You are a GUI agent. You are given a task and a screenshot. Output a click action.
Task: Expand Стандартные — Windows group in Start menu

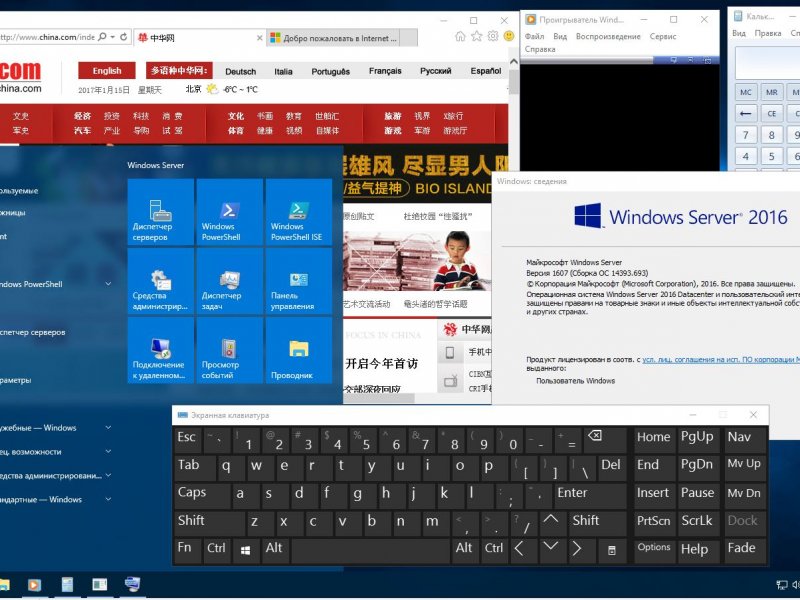108,499
